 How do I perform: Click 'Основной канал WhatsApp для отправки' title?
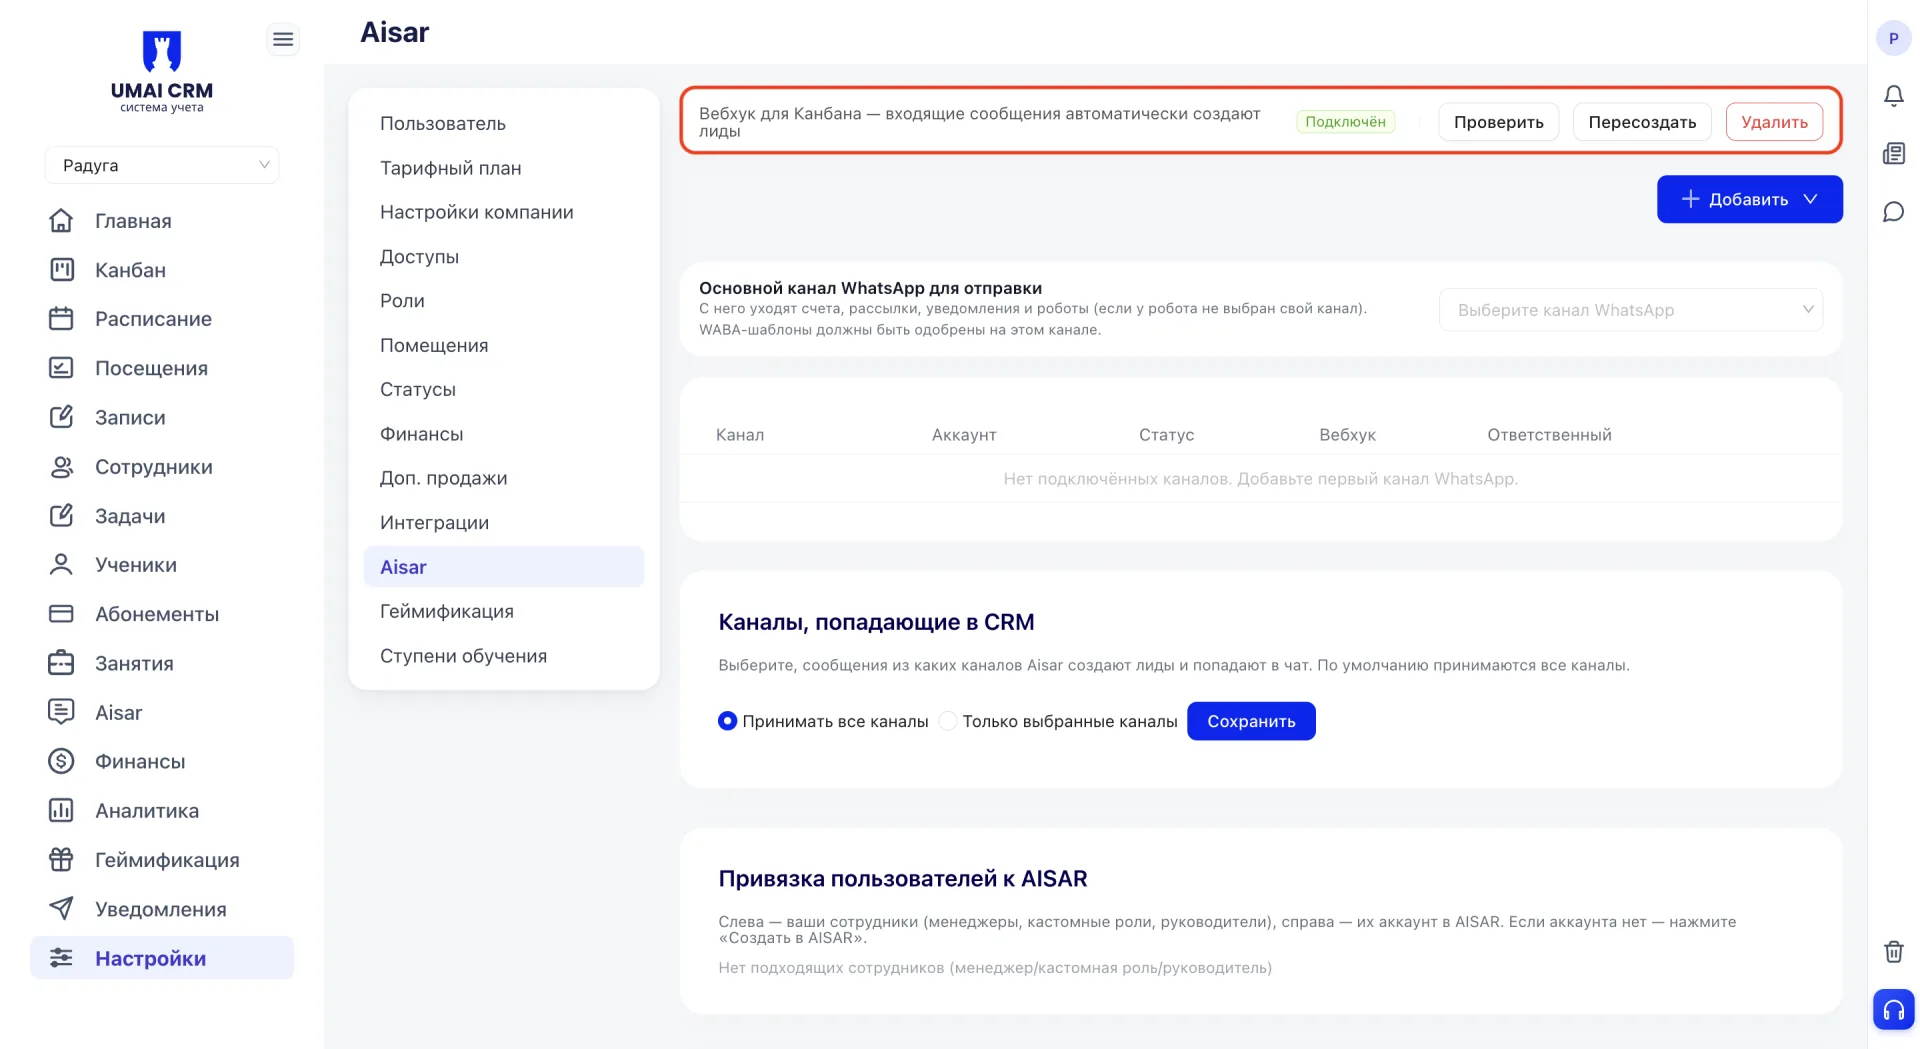870,288
